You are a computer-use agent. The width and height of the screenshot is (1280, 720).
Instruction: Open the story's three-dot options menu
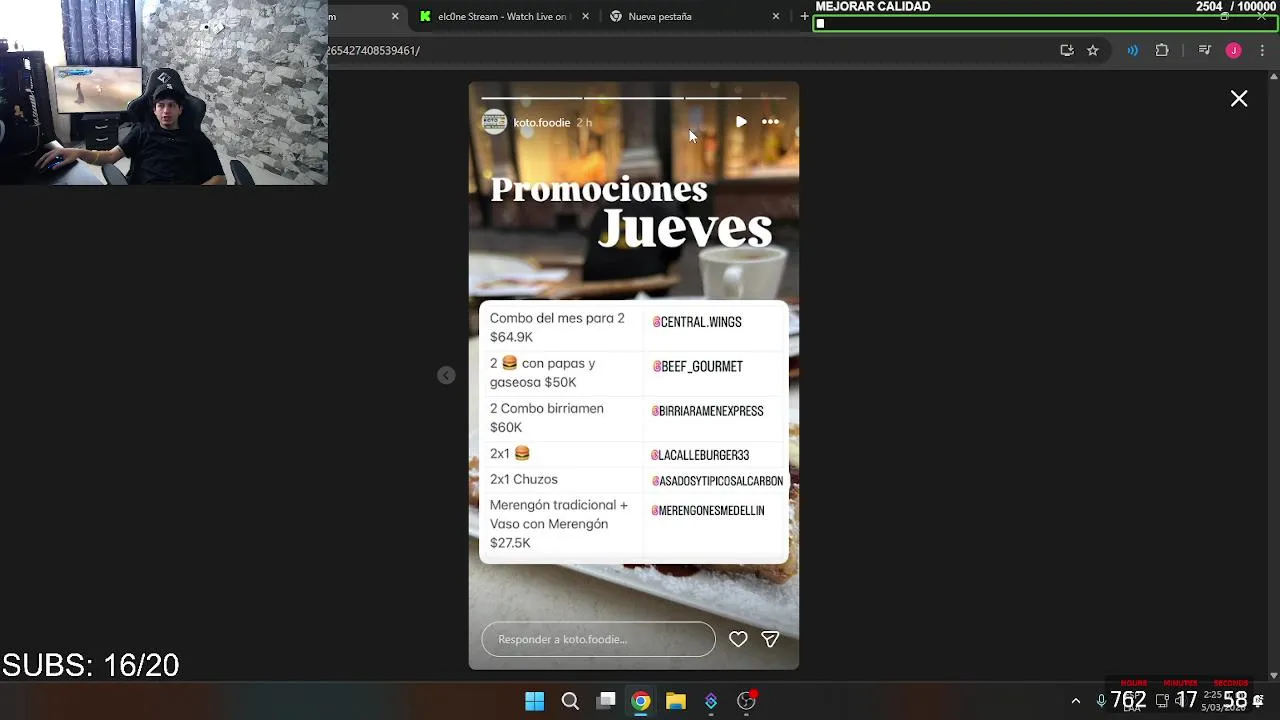[770, 122]
